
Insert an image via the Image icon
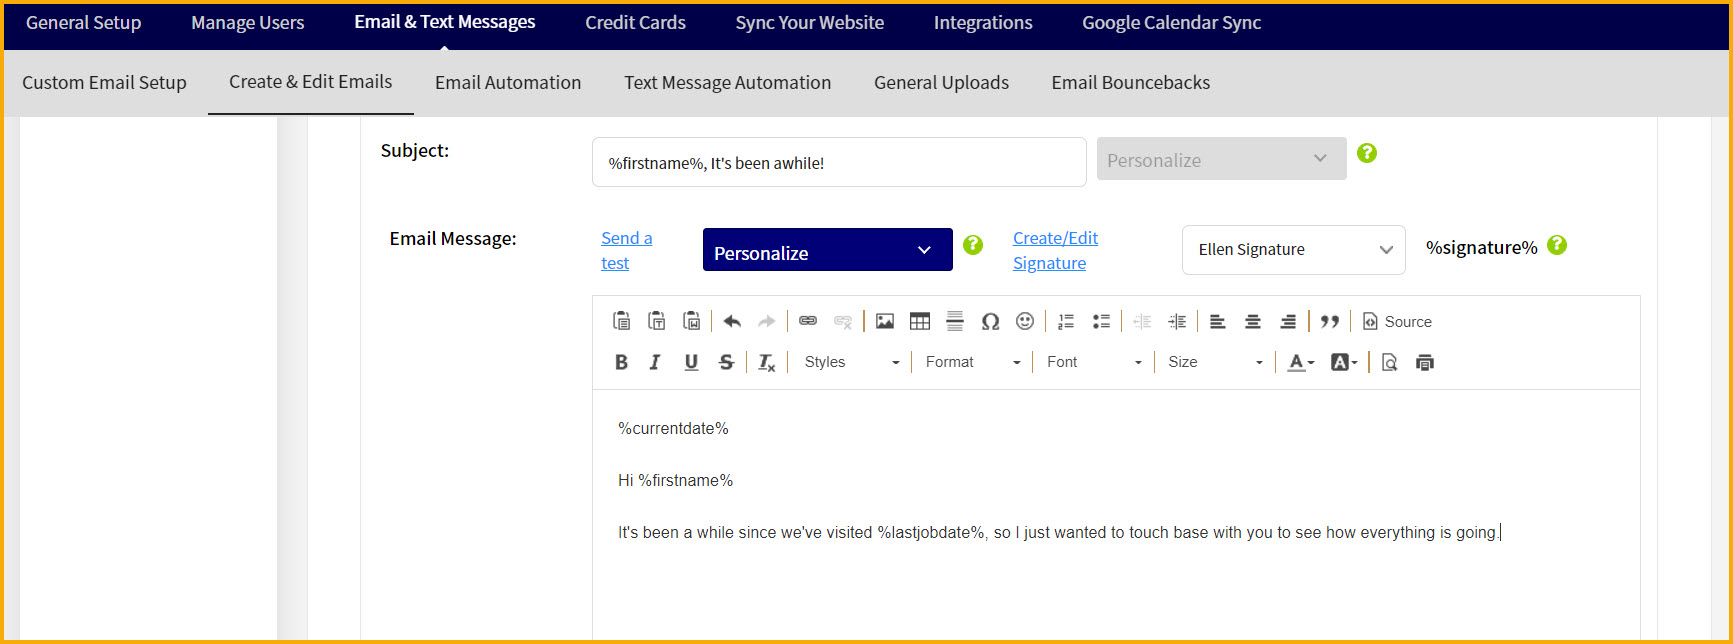tap(885, 321)
